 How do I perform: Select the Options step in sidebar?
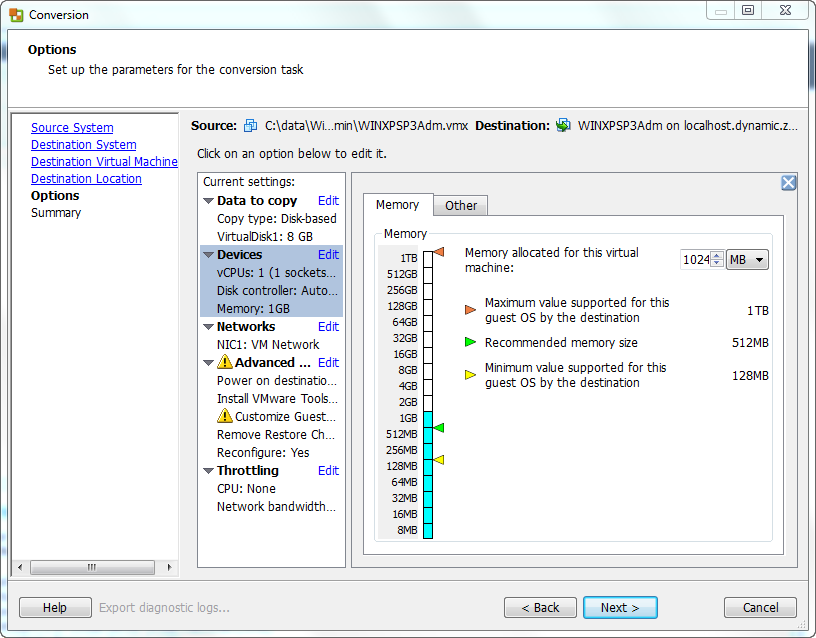55,196
